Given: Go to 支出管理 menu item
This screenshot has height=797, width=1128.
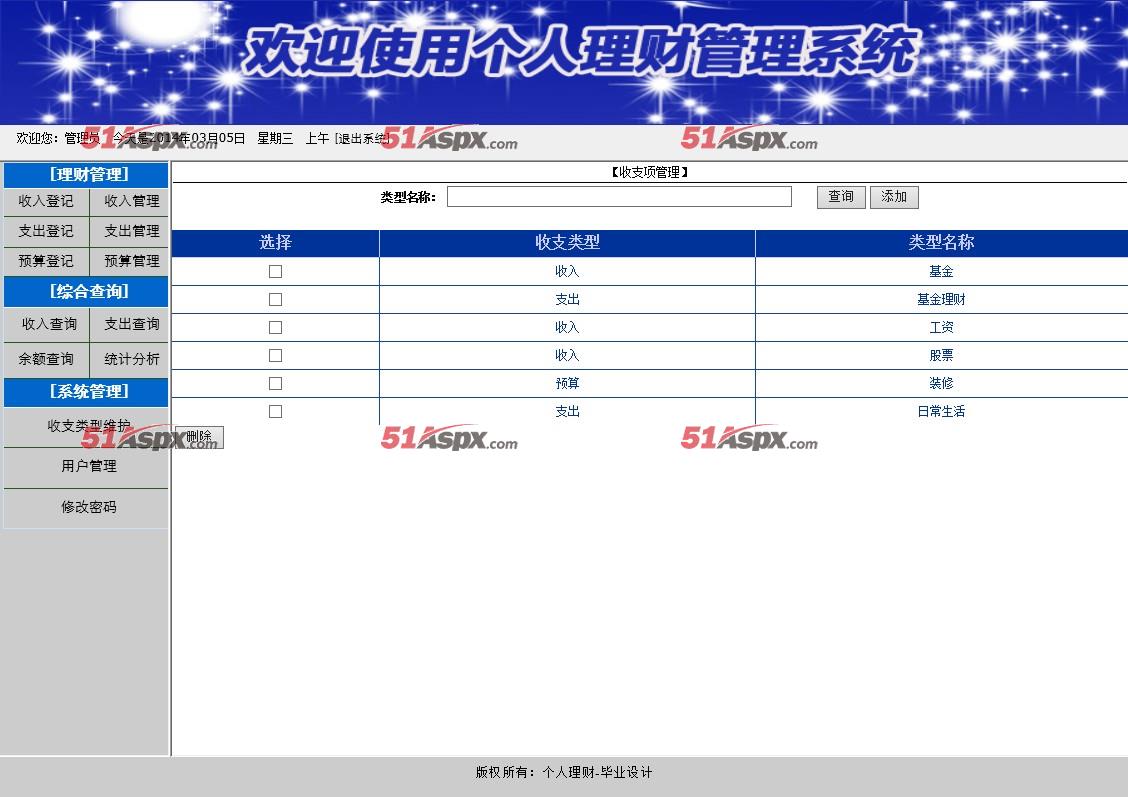Looking at the screenshot, I should 132,231.
